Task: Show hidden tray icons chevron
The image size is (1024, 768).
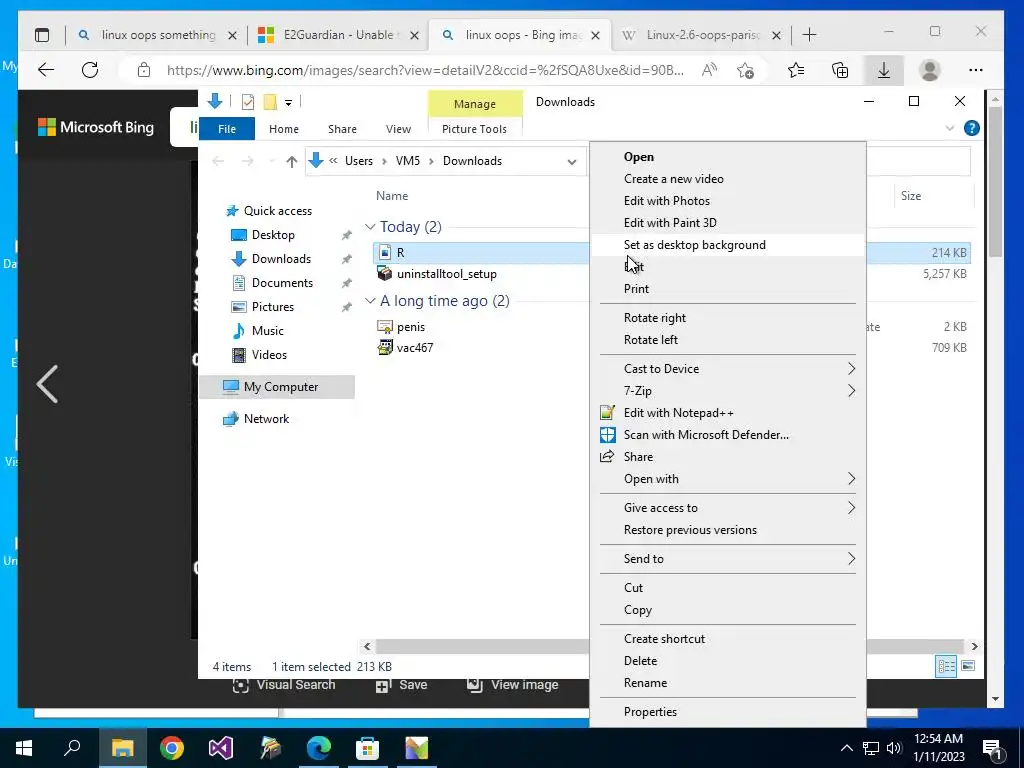Action: 846,748
